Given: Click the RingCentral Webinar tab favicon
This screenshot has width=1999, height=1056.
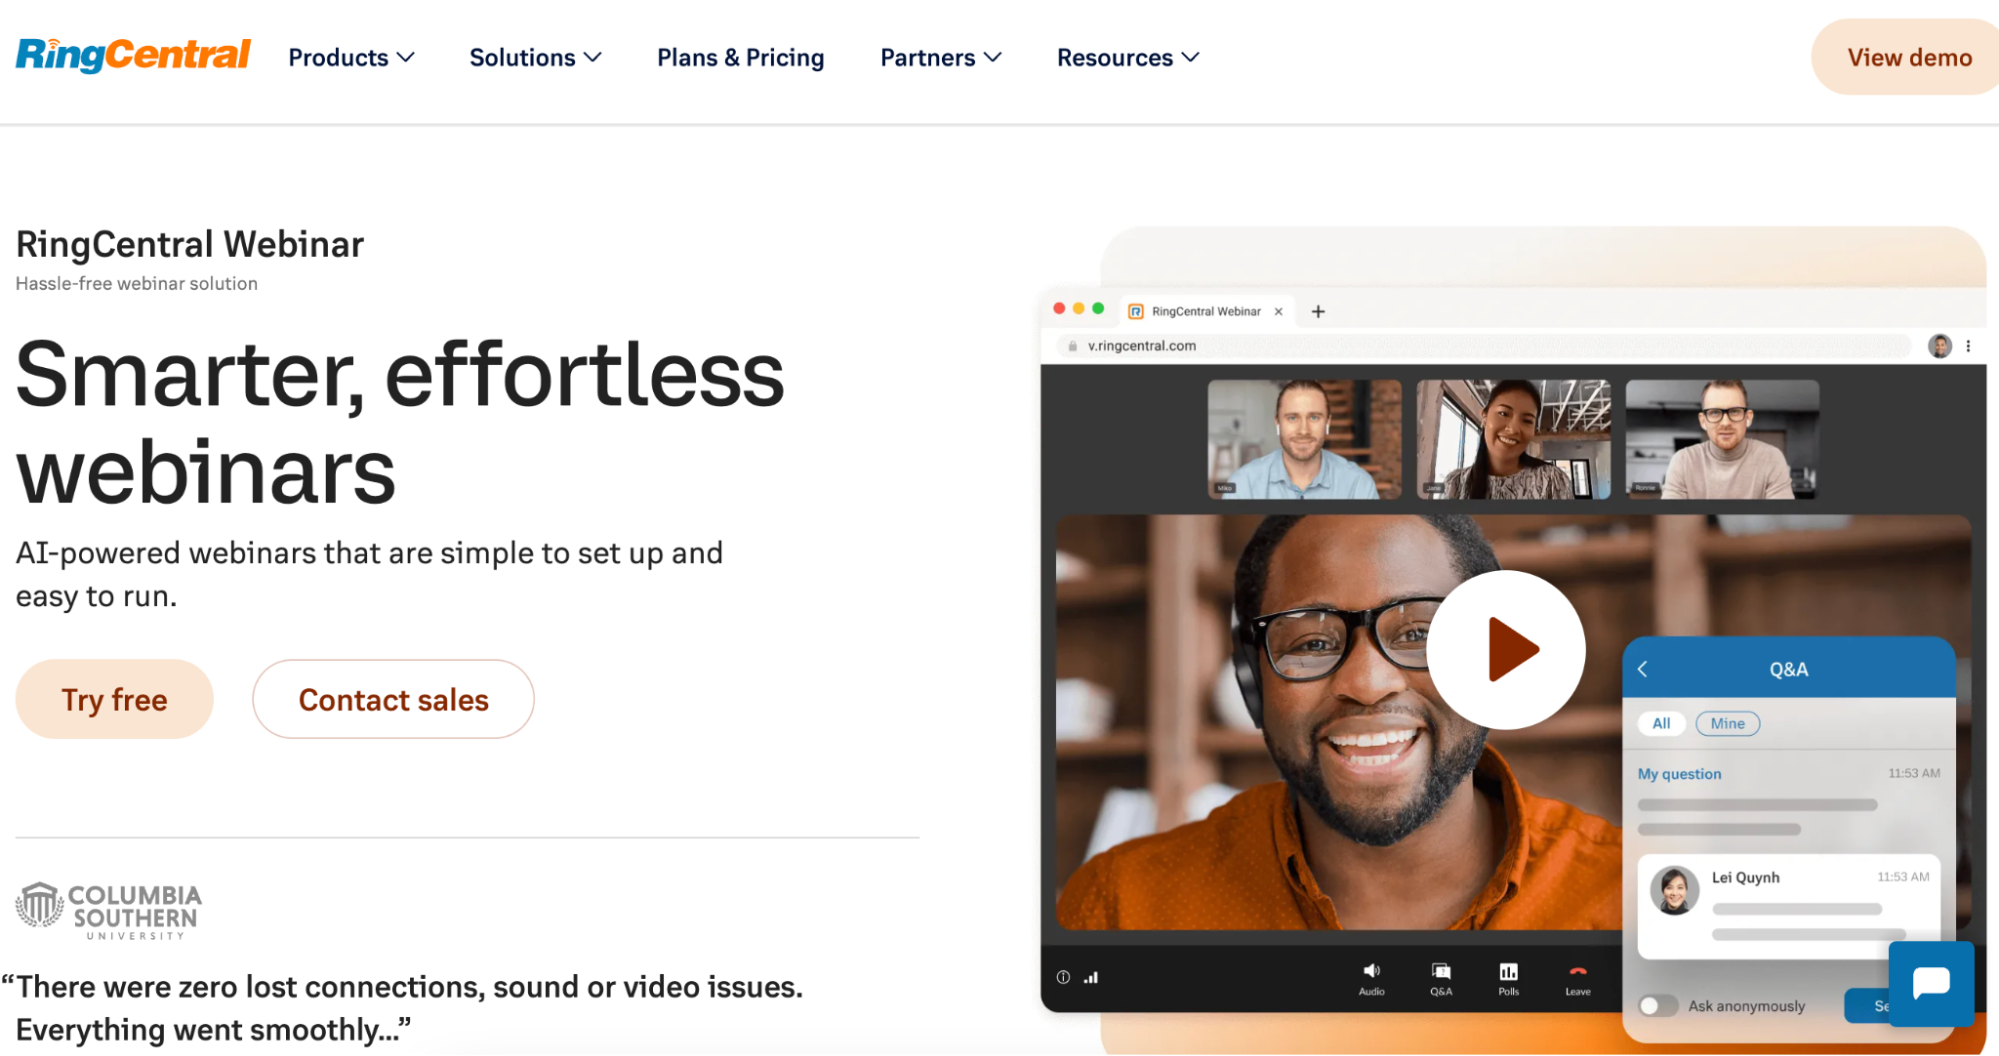Looking at the screenshot, I should [1136, 312].
